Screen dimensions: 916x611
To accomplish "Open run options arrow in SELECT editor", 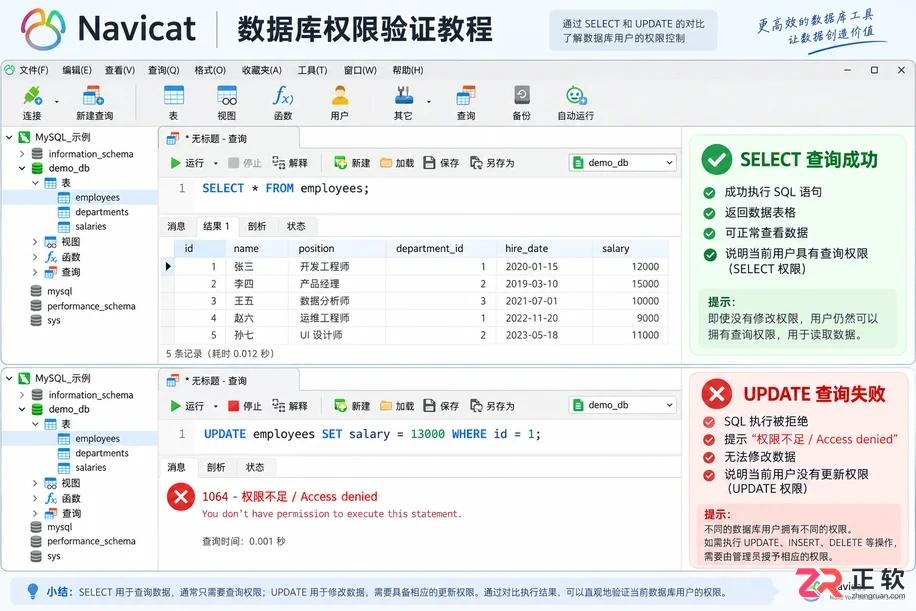I will [x=216, y=164].
